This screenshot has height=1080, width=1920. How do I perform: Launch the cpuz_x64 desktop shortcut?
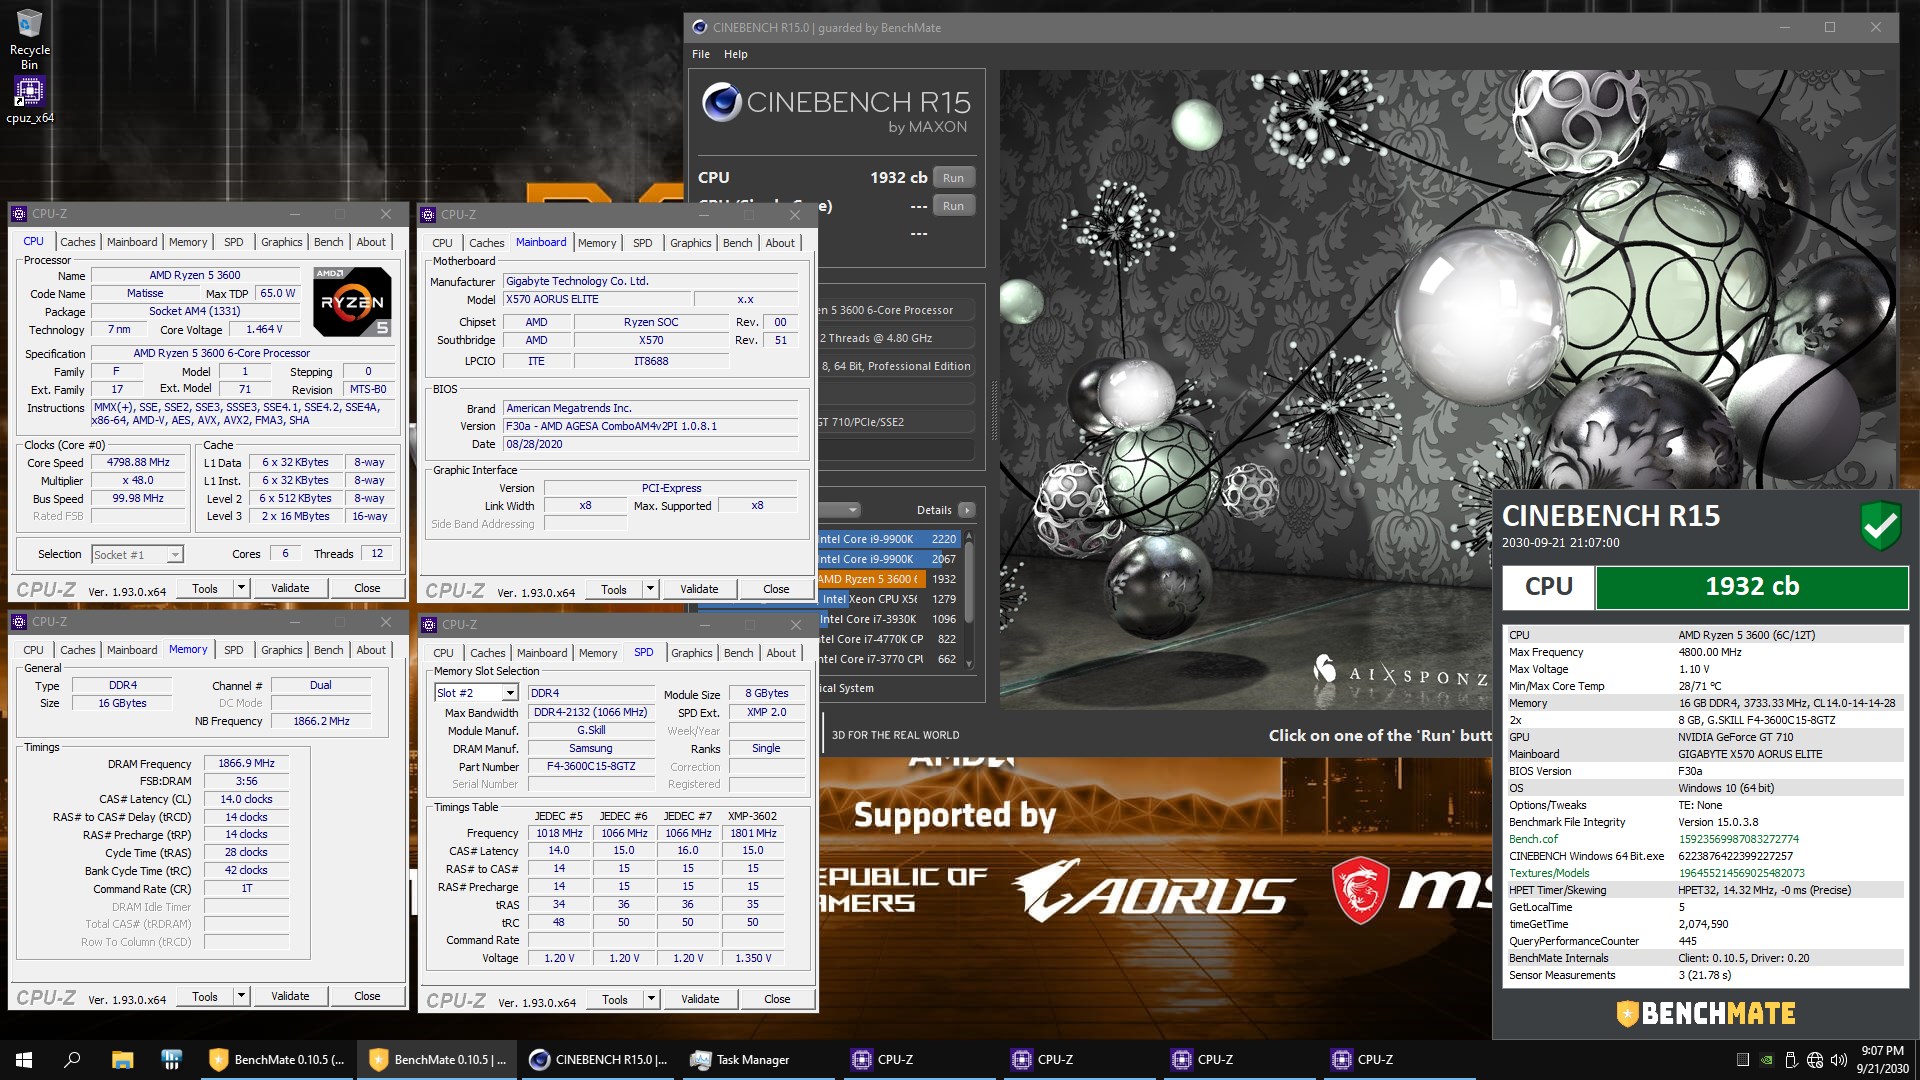(29, 100)
